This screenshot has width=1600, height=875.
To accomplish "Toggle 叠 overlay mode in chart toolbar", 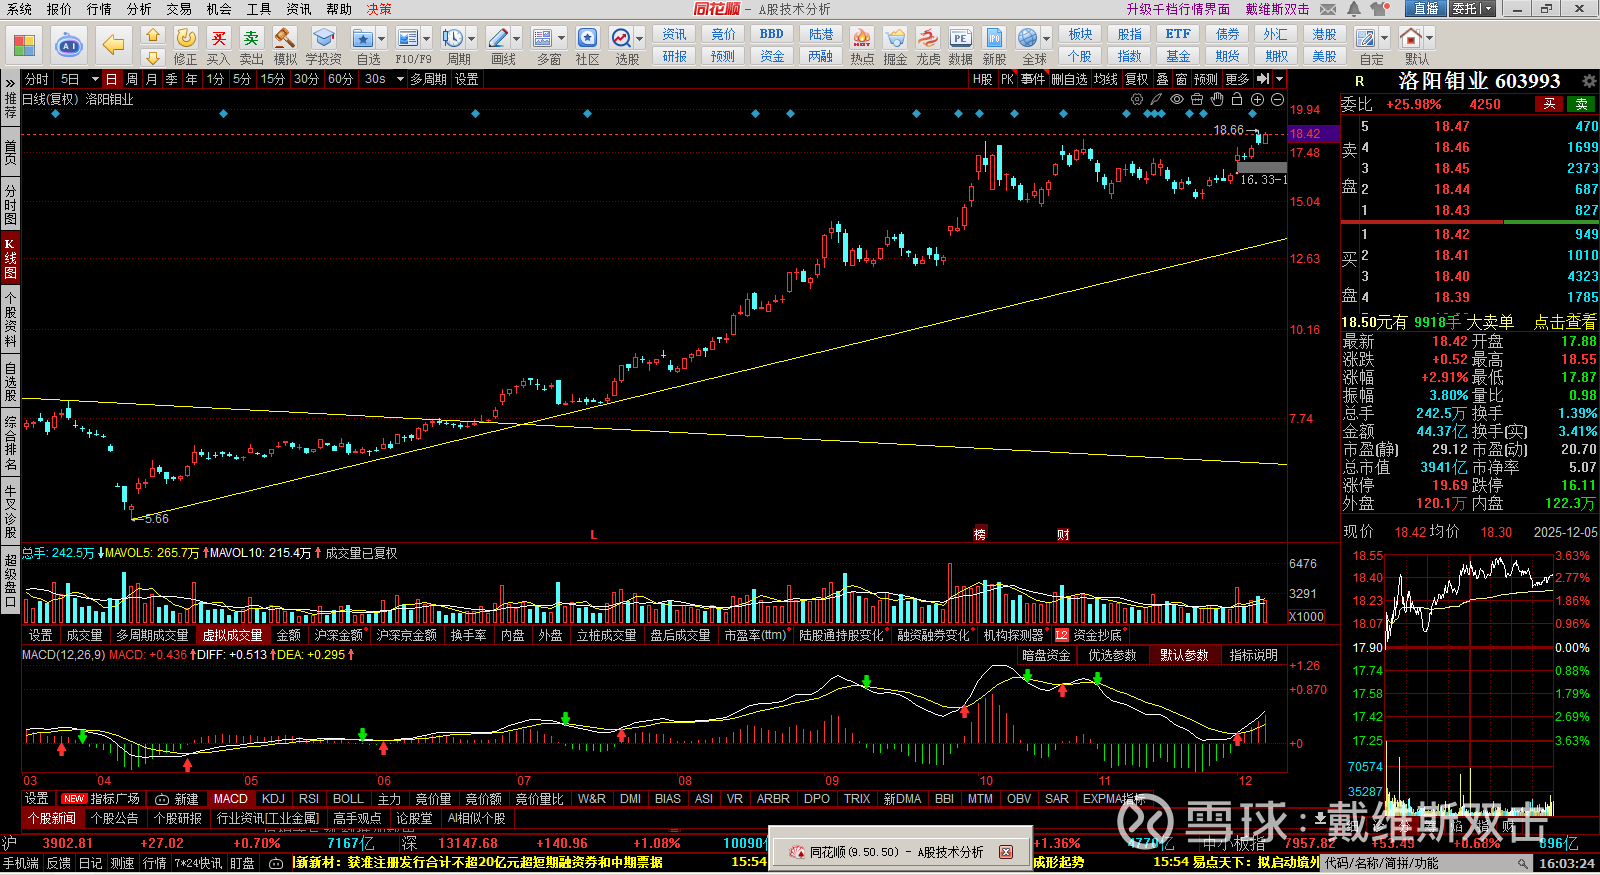I will pyautogui.click(x=1162, y=79).
